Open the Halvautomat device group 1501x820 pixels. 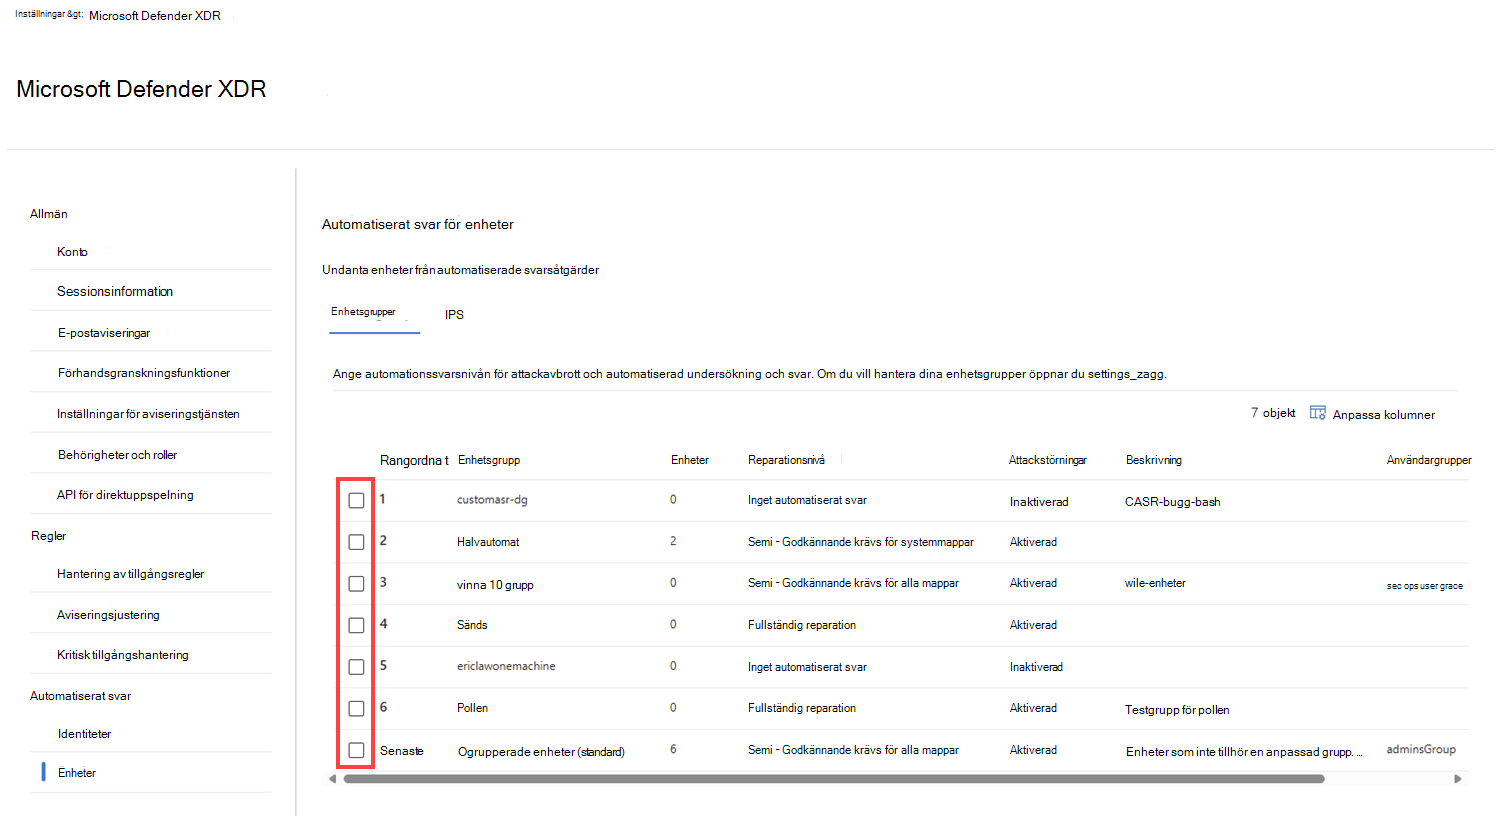(x=488, y=542)
